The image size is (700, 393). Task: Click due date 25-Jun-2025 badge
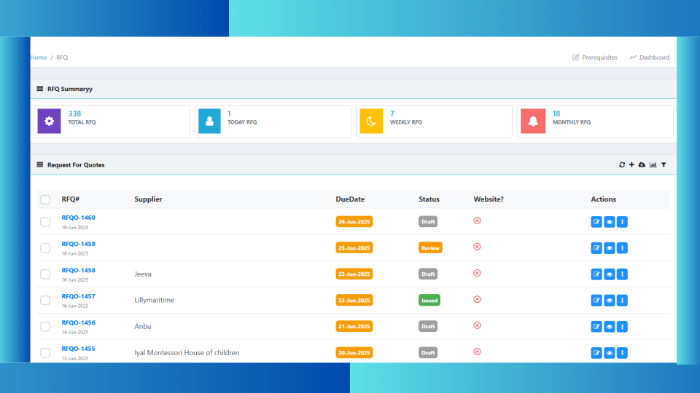354,248
